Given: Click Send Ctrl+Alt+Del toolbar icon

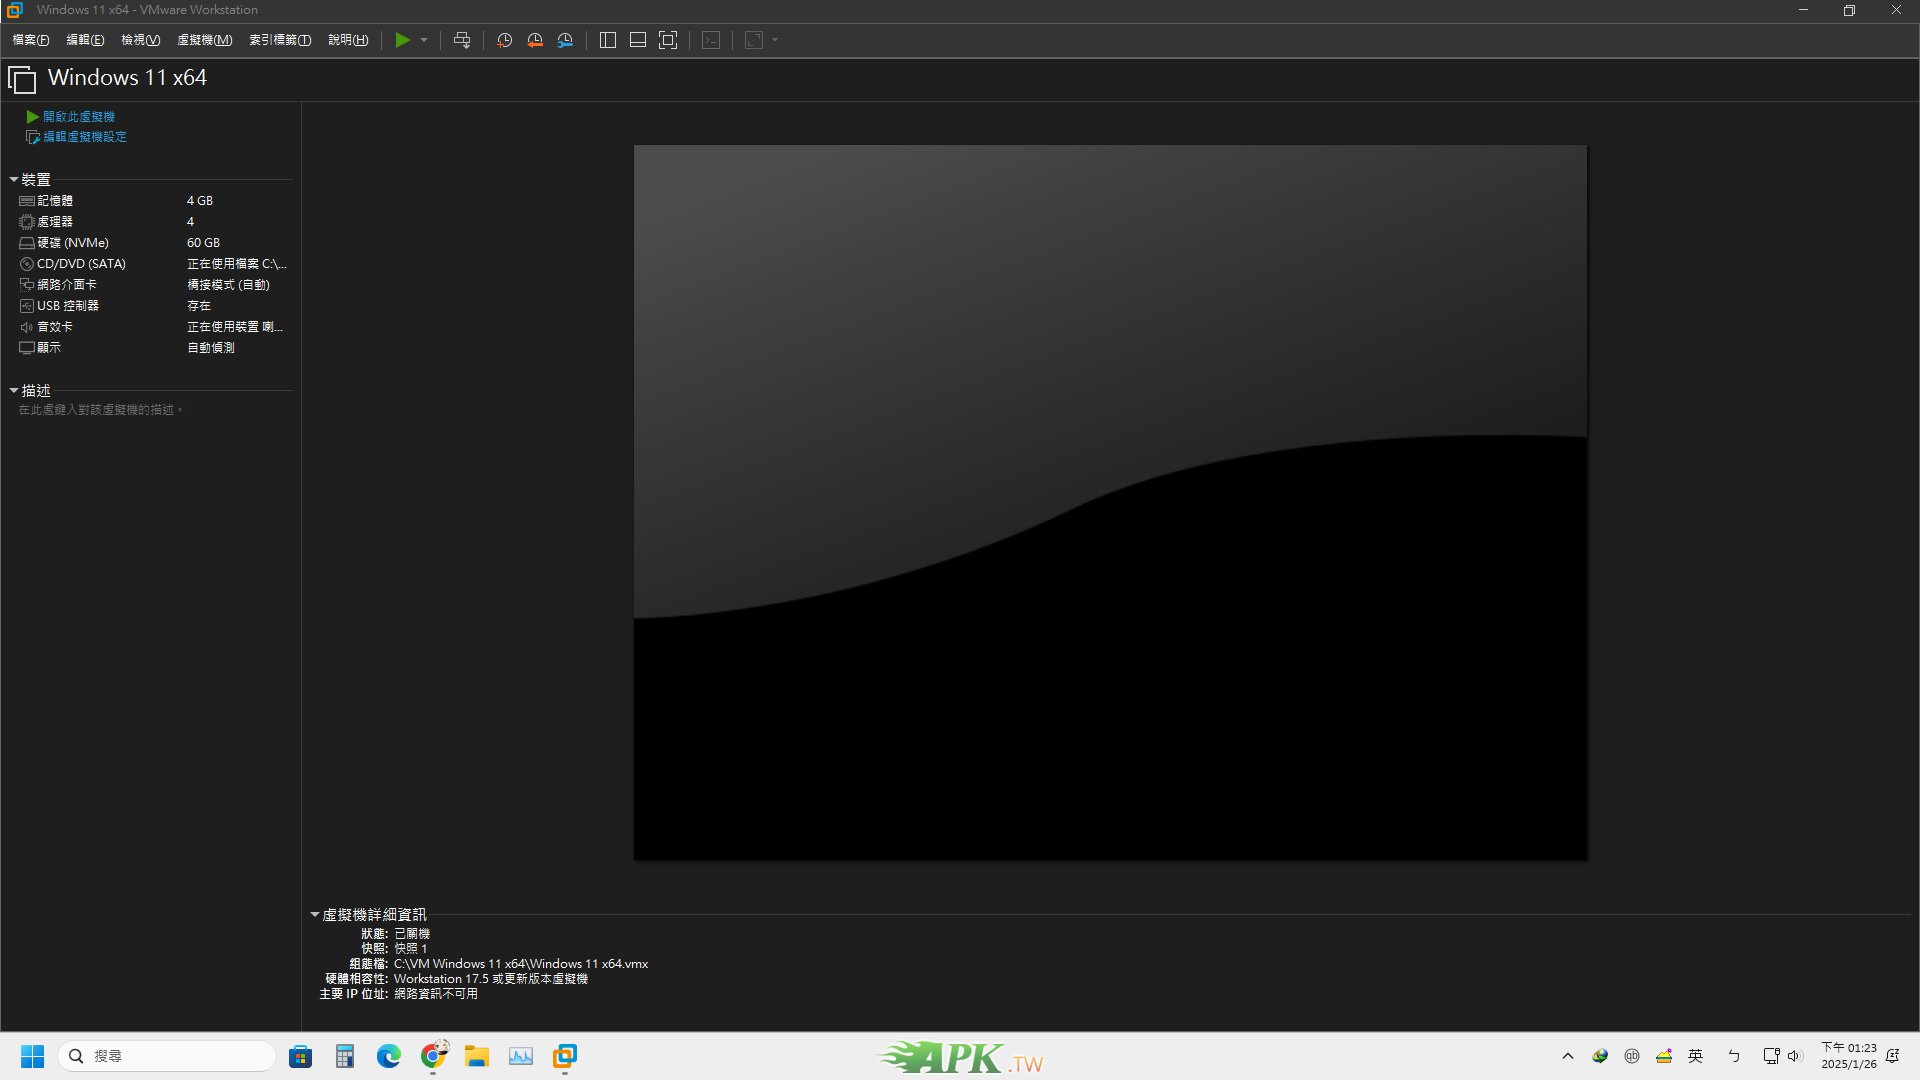Looking at the screenshot, I should tap(461, 40).
